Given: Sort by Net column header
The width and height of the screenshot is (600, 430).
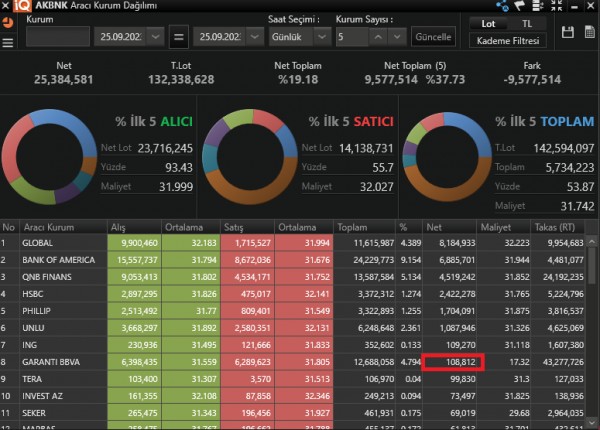Looking at the screenshot, I should tap(449, 227).
